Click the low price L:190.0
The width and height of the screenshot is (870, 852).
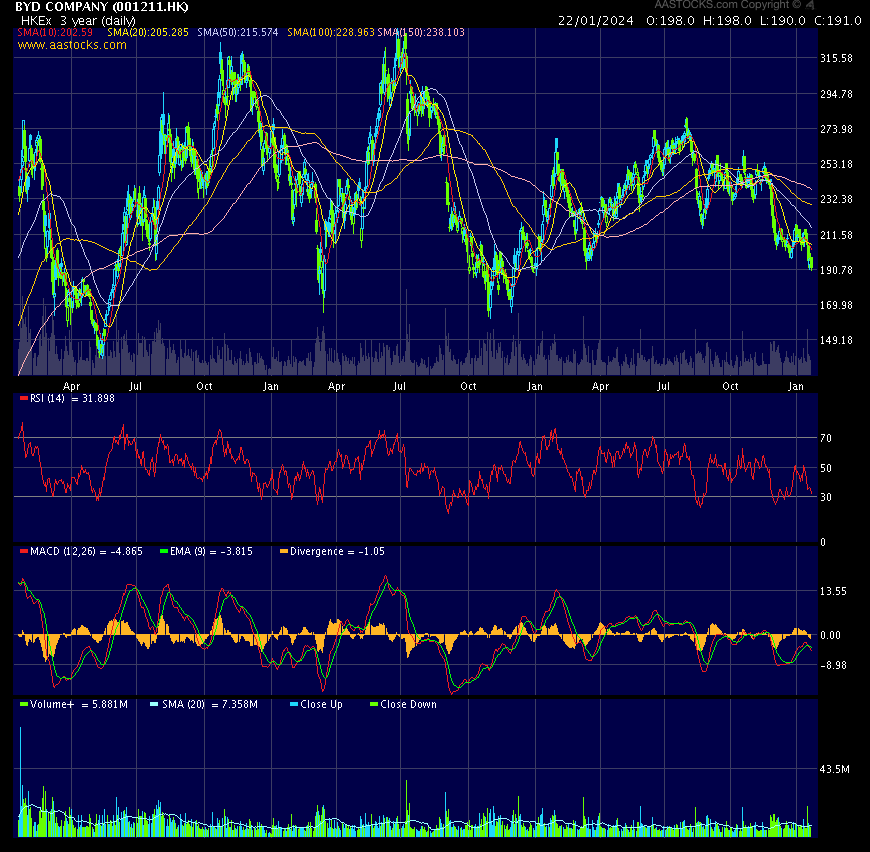[x=782, y=21]
